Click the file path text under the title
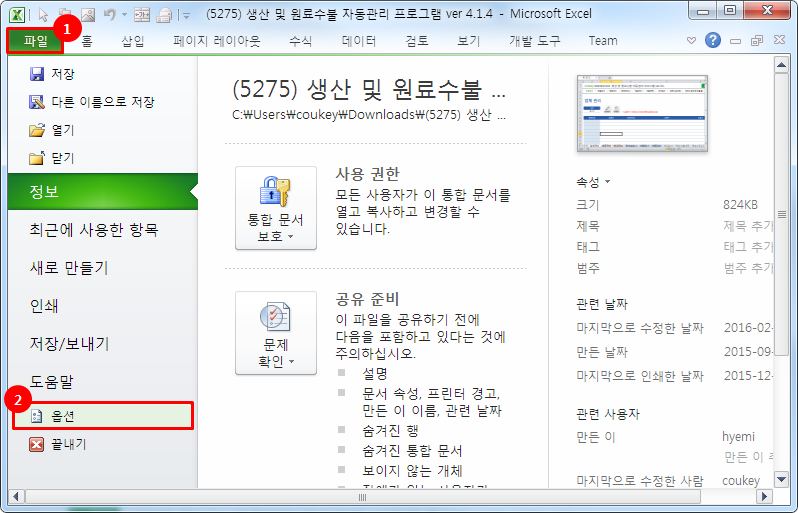The image size is (798, 513). pos(369,115)
